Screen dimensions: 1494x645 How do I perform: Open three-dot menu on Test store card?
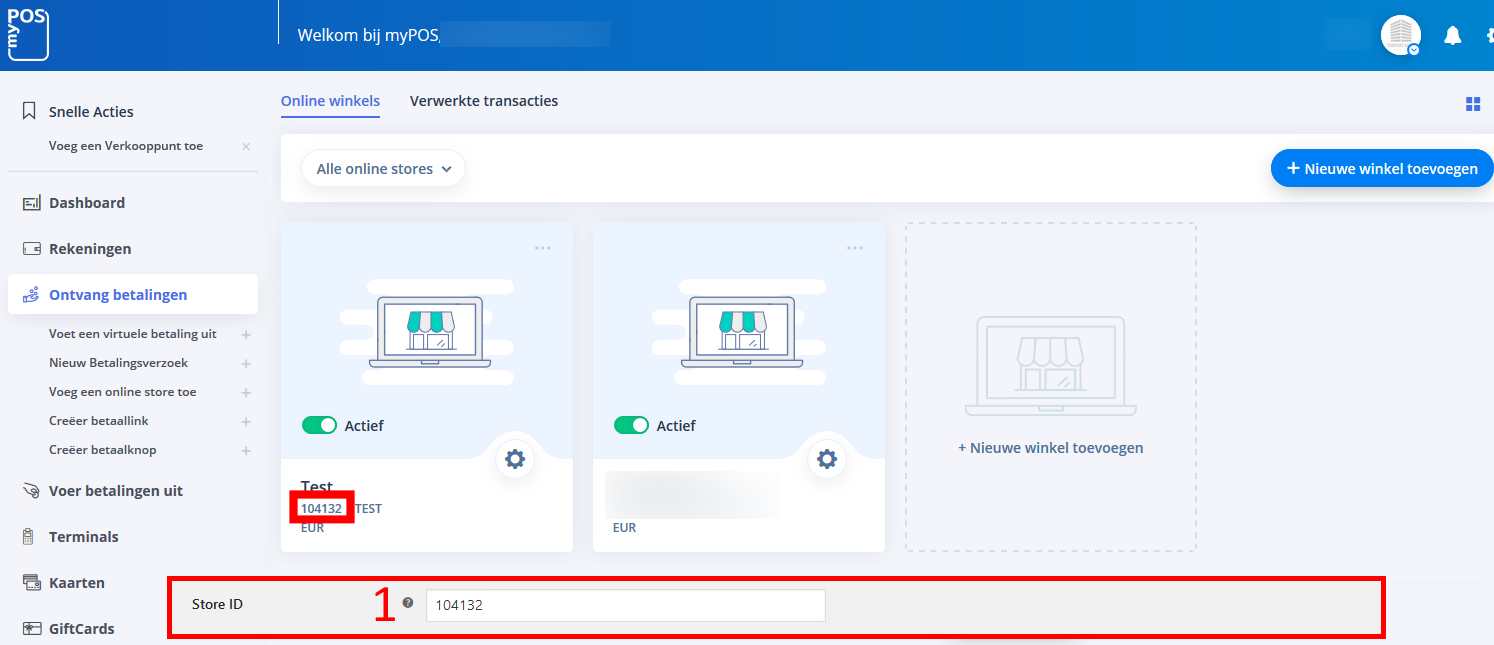[542, 248]
